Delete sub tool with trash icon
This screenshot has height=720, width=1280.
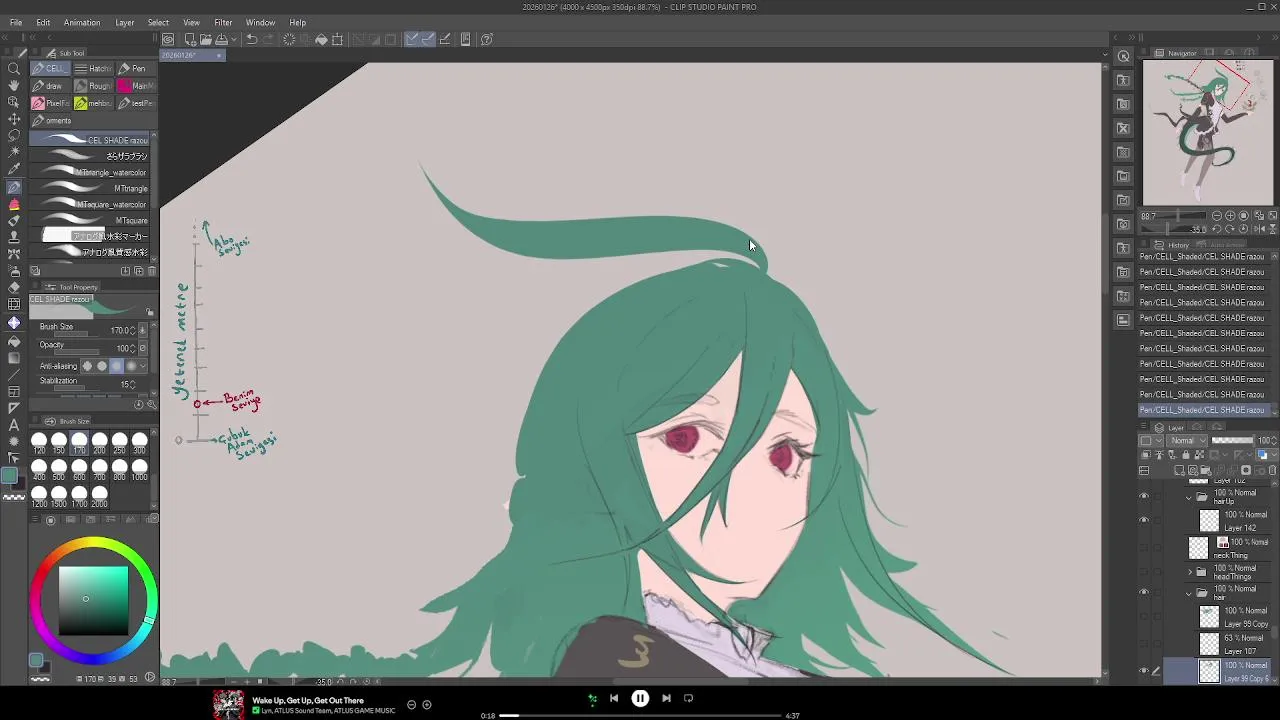(151, 271)
